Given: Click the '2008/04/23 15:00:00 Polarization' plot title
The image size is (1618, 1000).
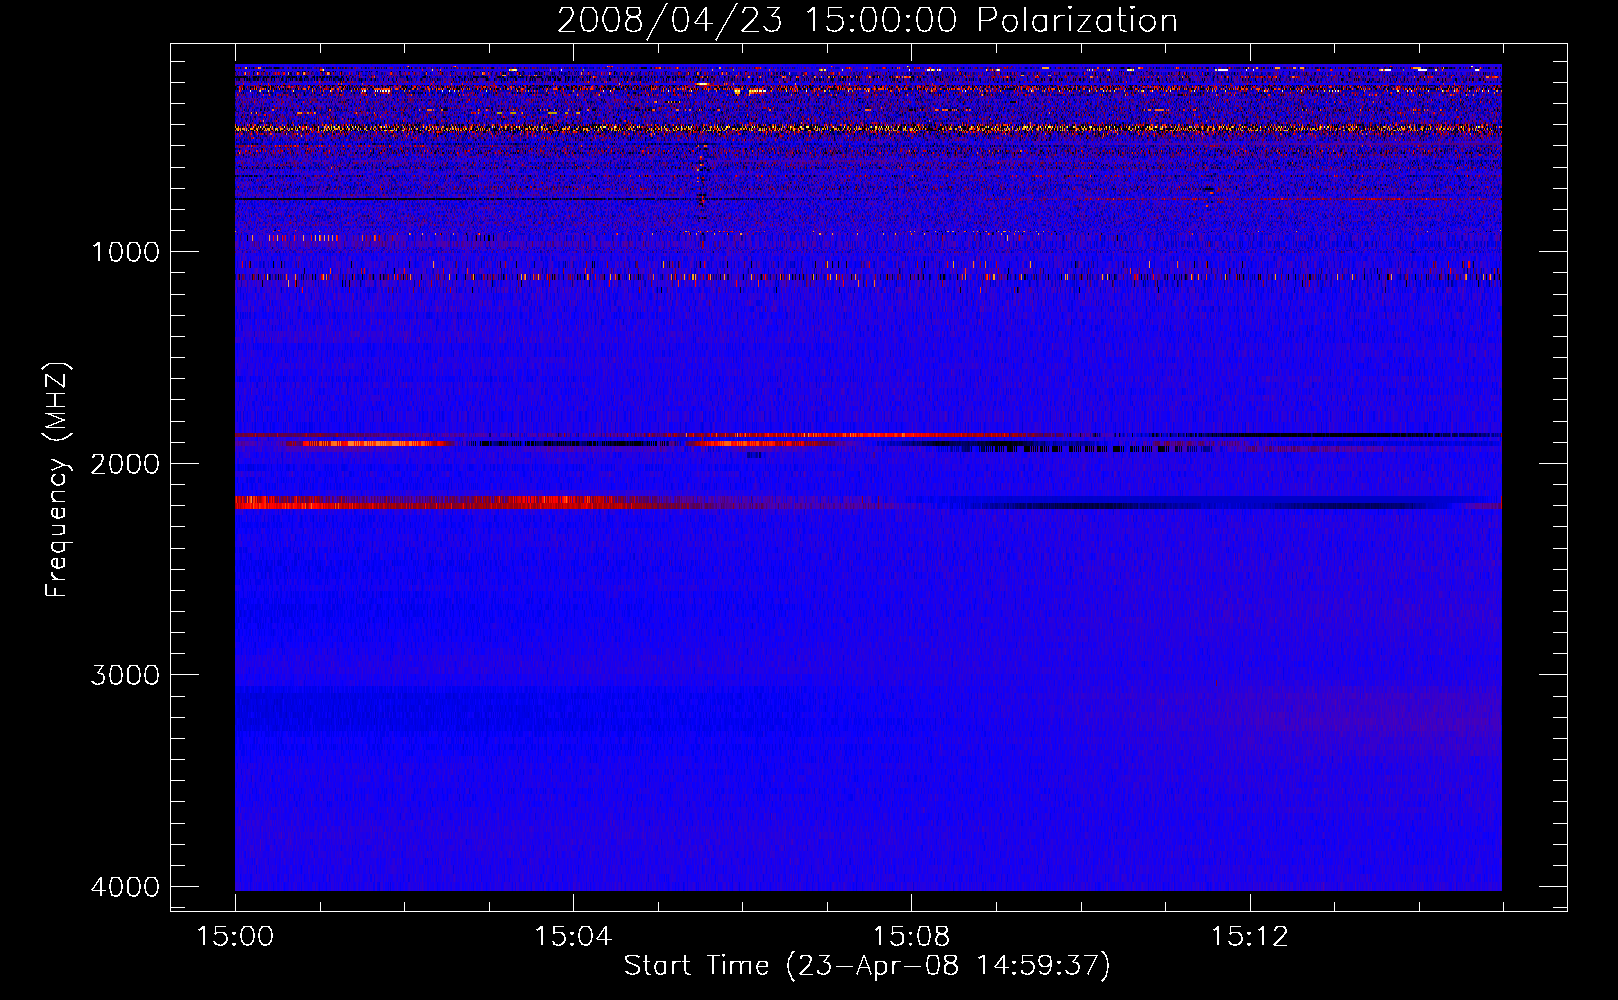Looking at the screenshot, I should tap(867, 20).
